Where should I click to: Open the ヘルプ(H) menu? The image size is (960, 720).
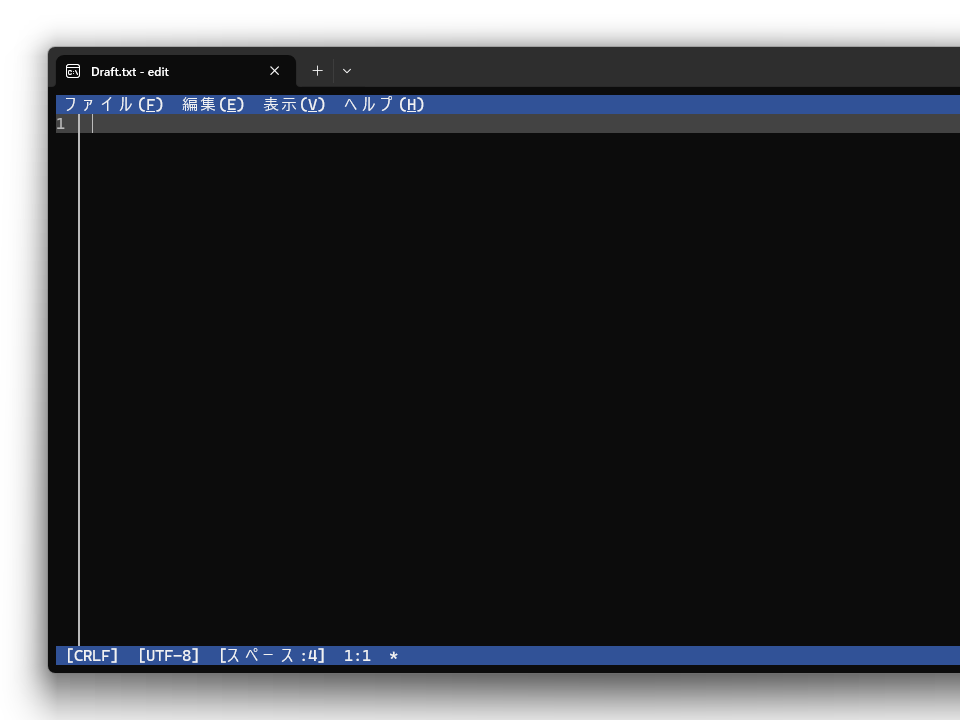383,104
